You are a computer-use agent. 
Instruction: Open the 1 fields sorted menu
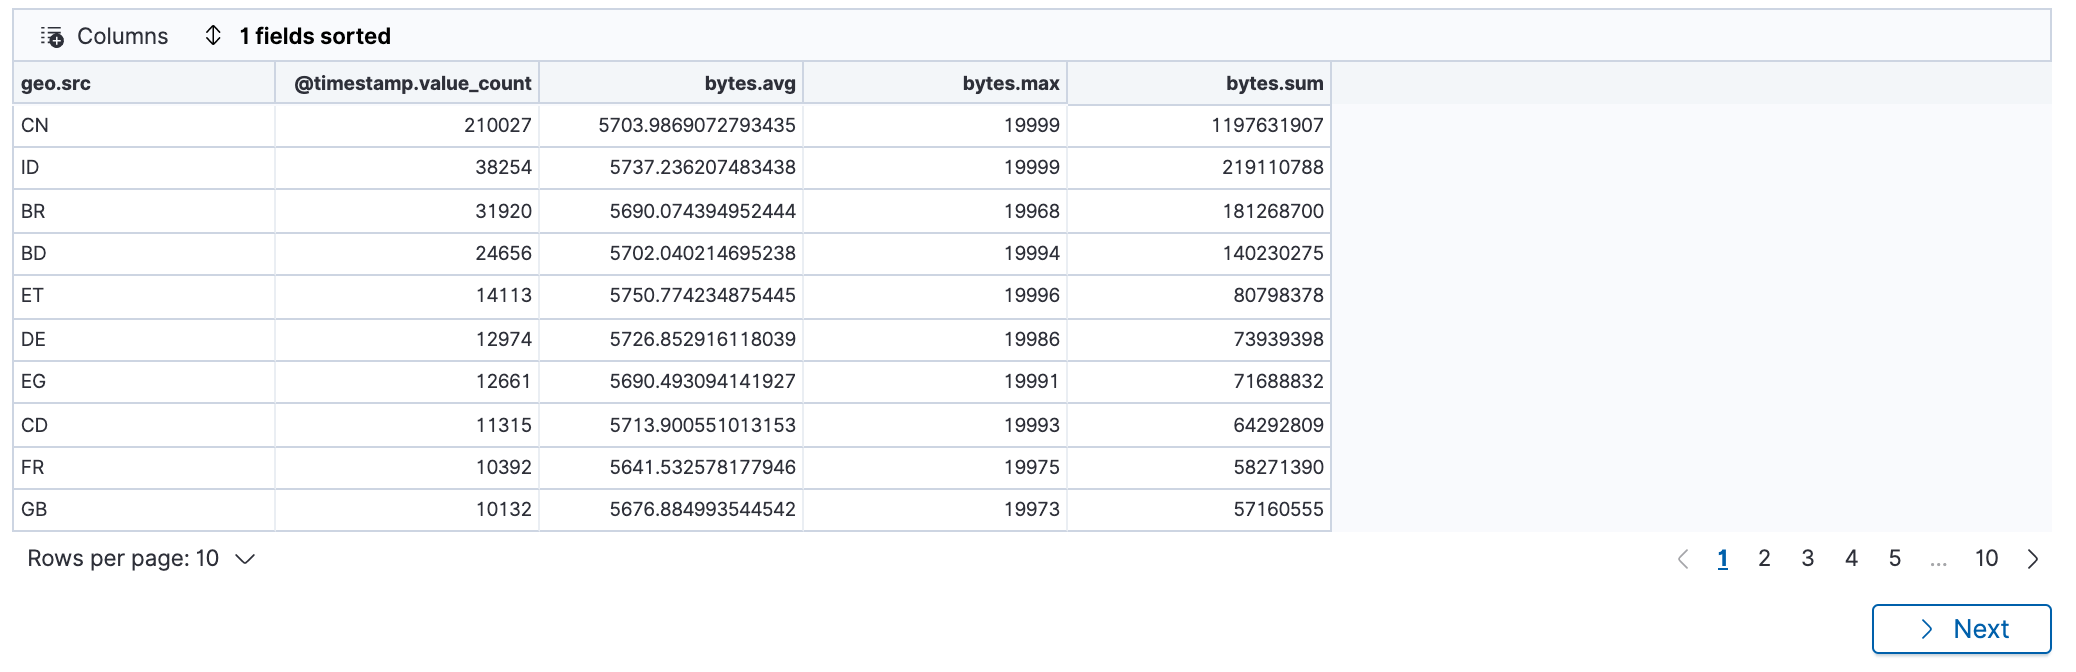[x=314, y=36]
